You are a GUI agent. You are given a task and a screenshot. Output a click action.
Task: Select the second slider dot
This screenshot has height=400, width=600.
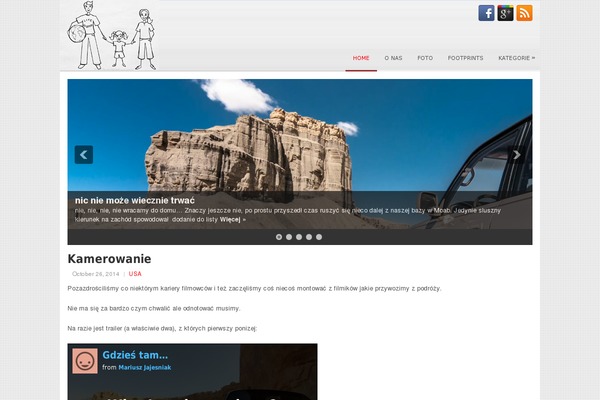click(289, 237)
